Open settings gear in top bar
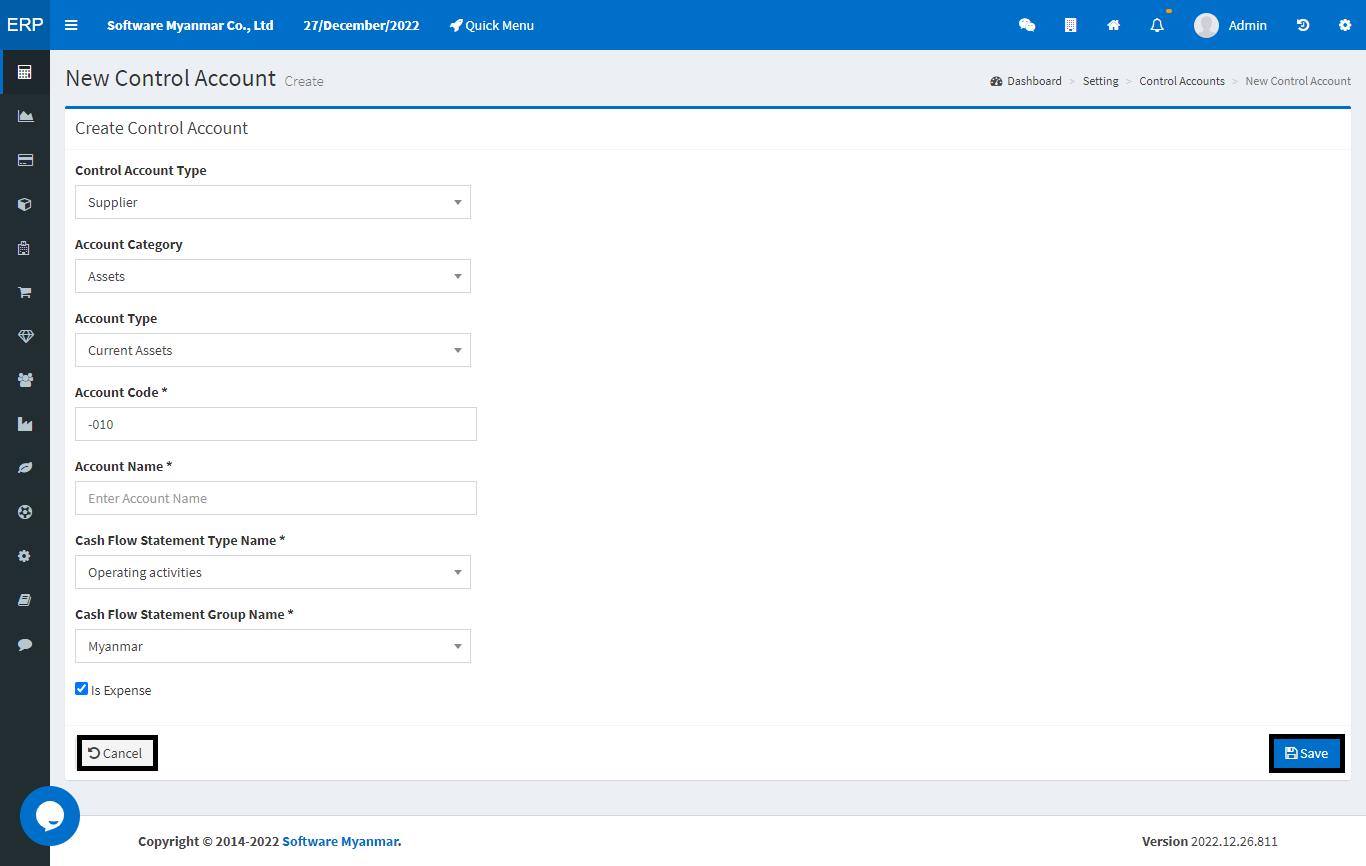The height and width of the screenshot is (866, 1366). pos(1345,25)
